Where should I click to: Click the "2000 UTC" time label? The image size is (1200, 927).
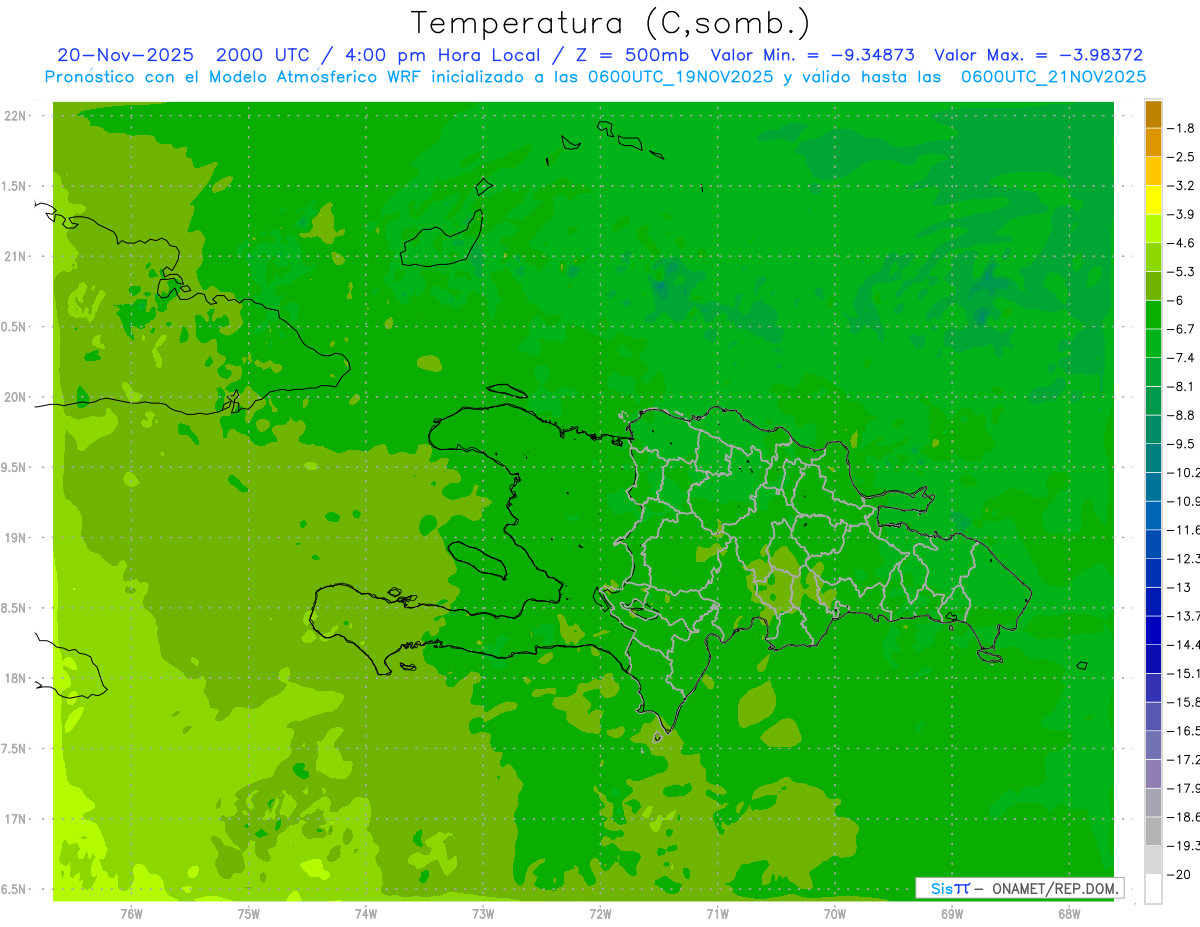pos(263,55)
